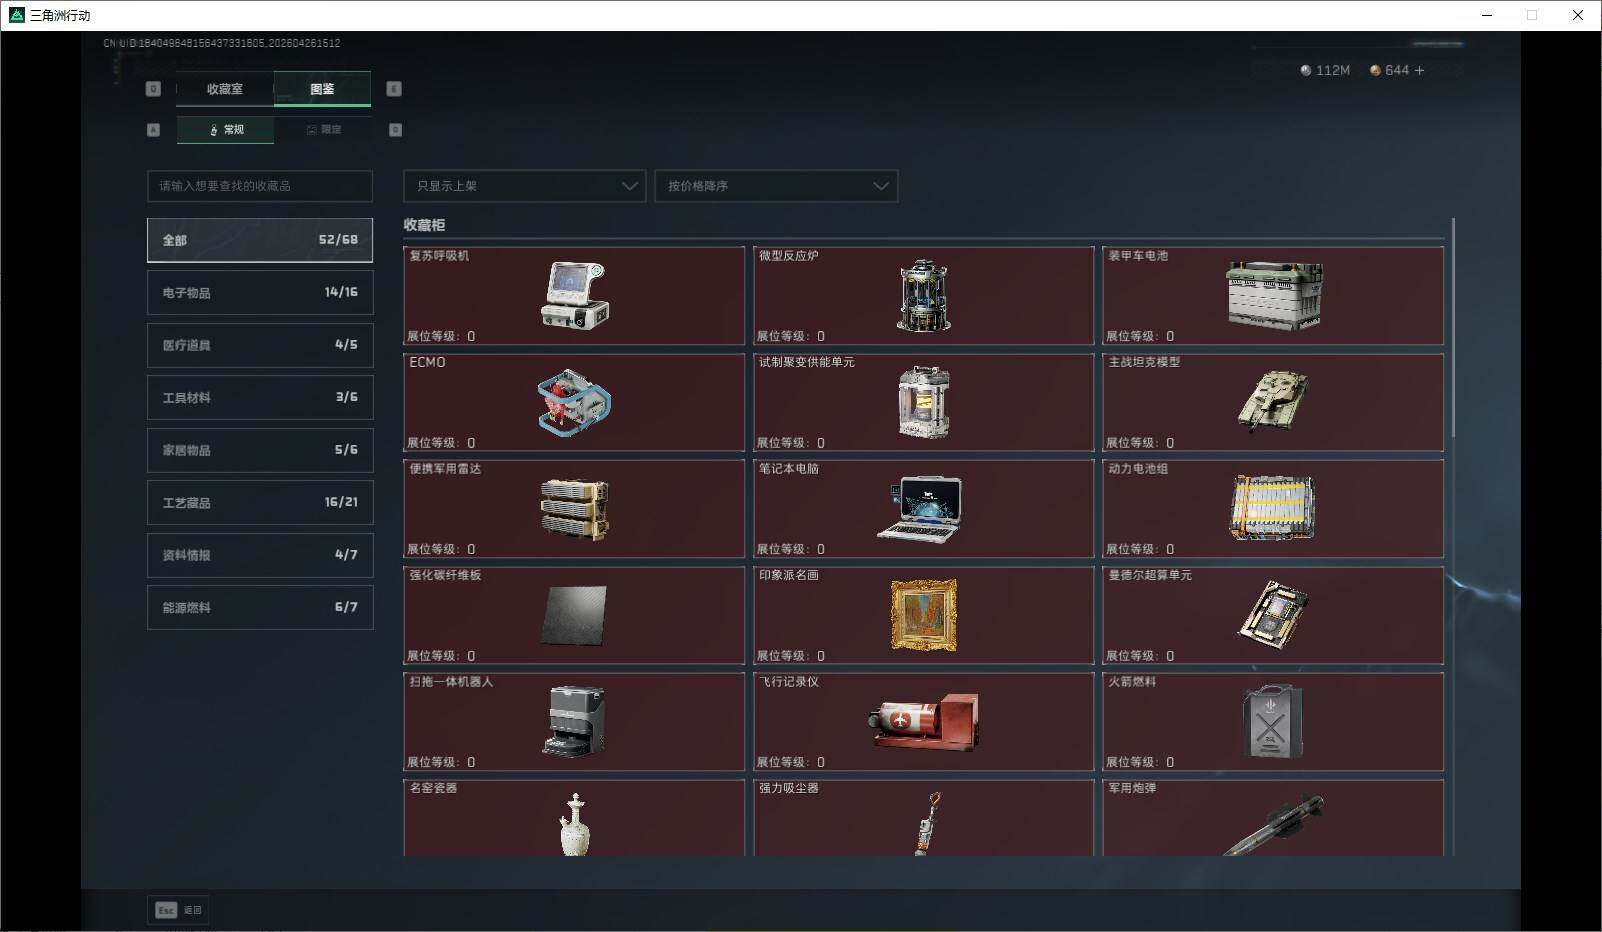Filter by 工艺藏品 category
Image resolution: width=1602 pixels, height=932 pixels.
260,502
